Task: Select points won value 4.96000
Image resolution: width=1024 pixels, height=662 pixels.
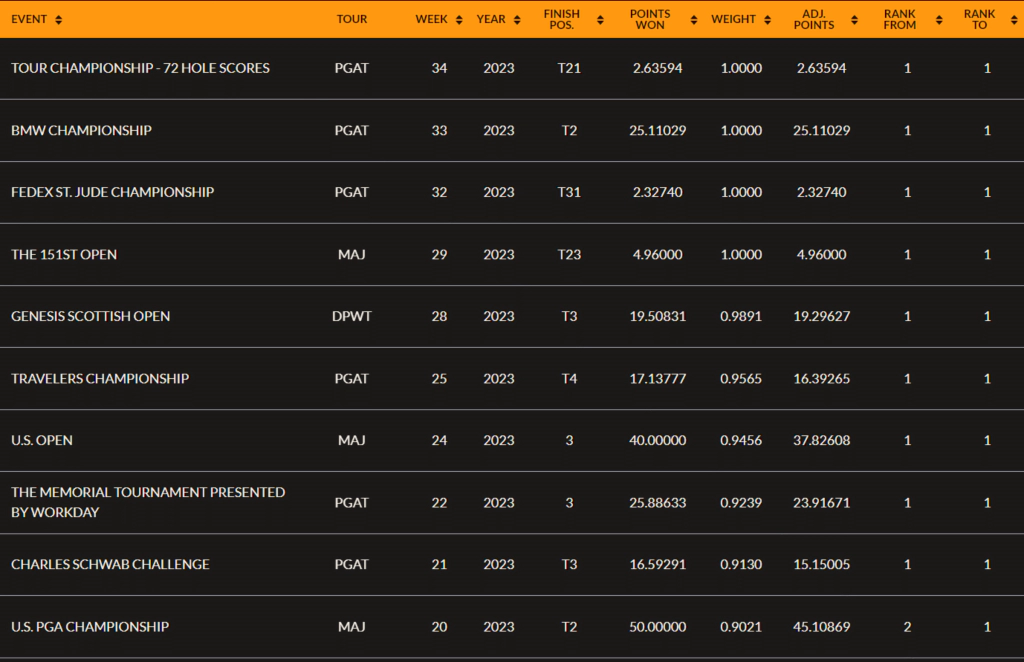Action: 657,254
